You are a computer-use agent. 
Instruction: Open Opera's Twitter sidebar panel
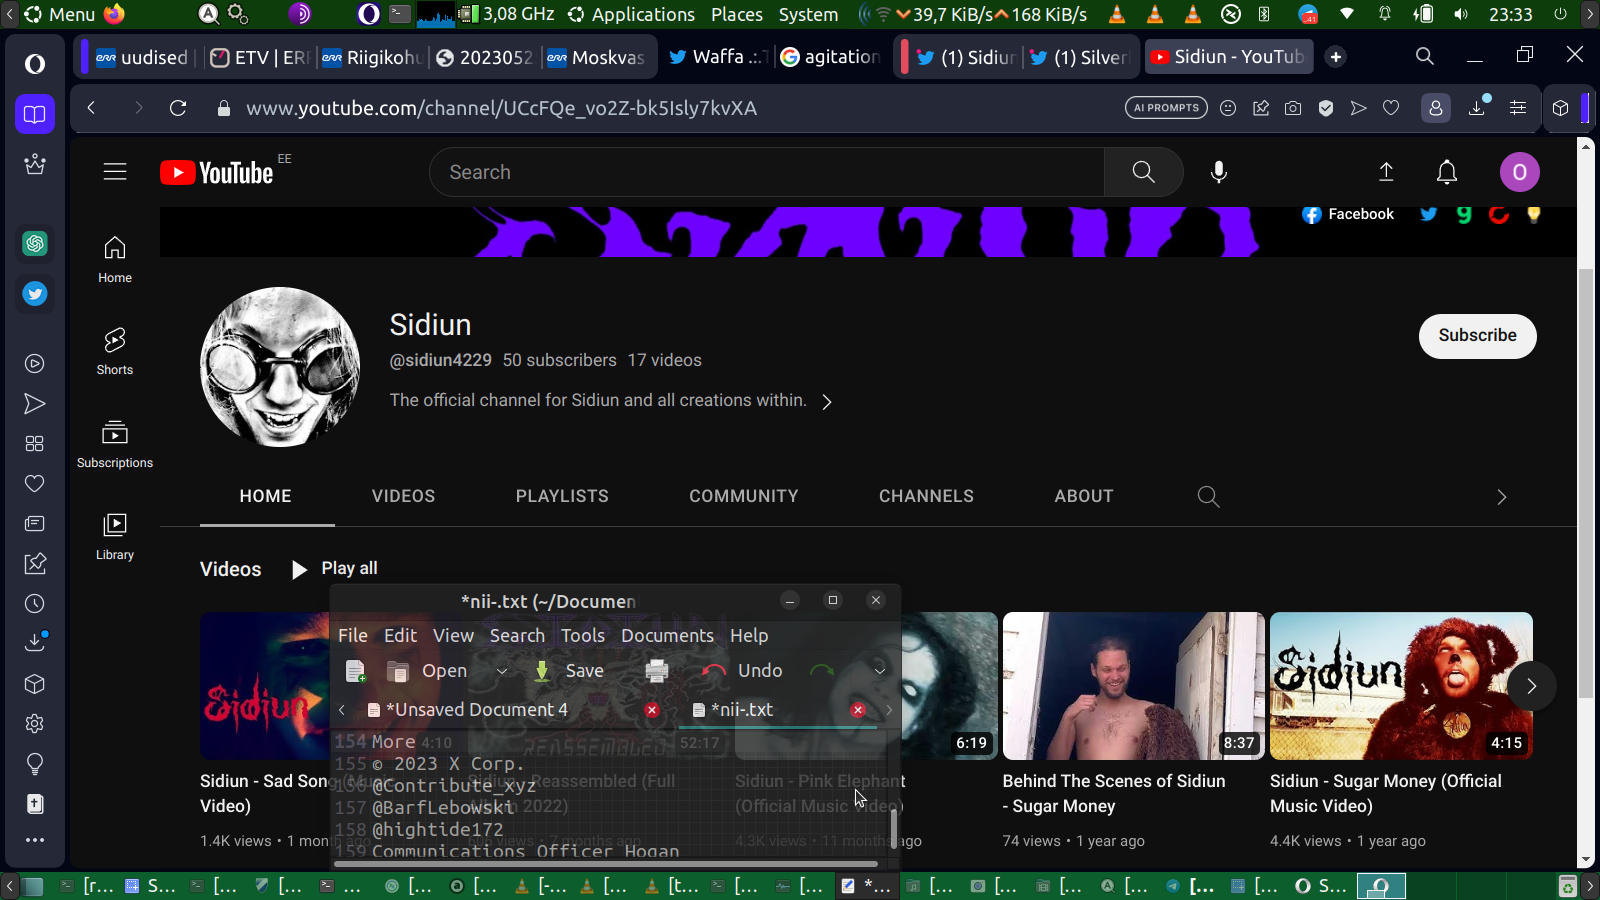[x=35, y=294]
